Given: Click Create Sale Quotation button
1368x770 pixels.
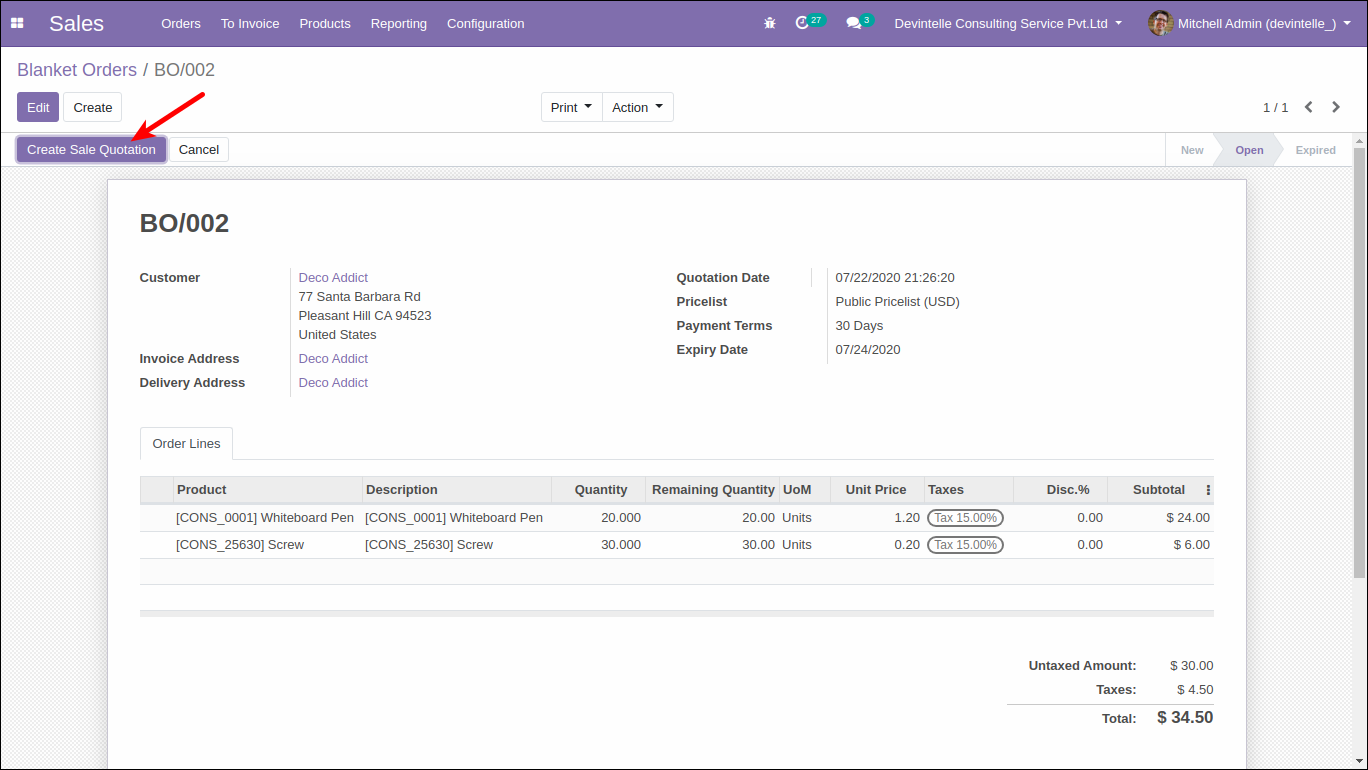Looking at the screenshot, I should (x=91, y=150).
